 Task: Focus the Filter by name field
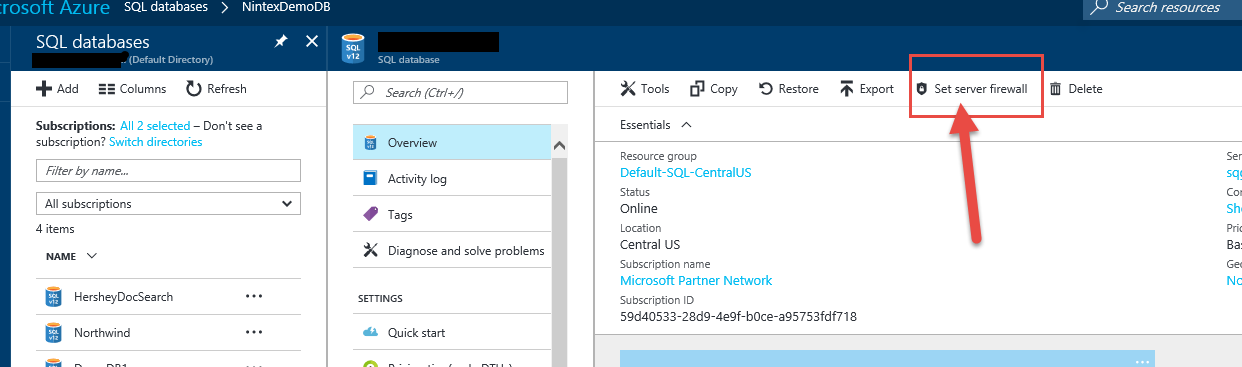(168, 171)
